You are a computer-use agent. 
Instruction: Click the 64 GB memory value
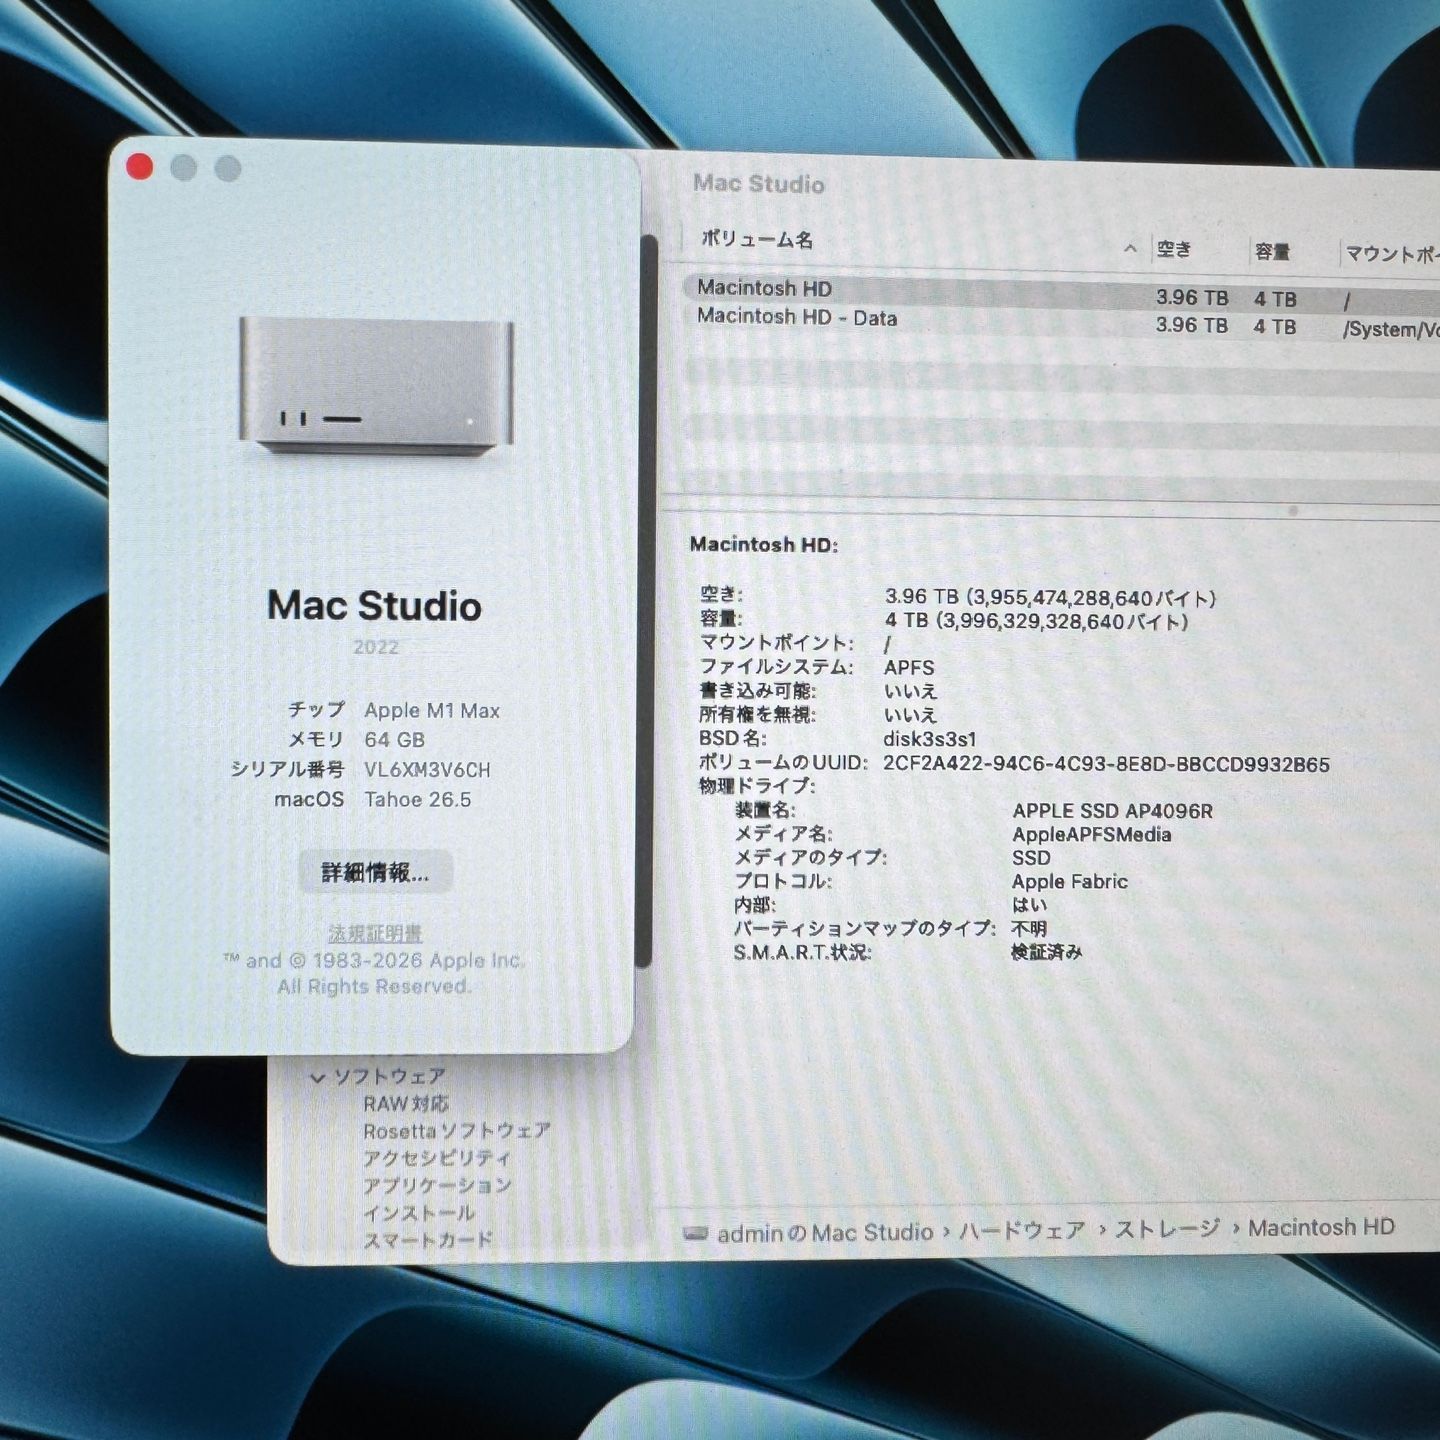click(x=394, y=740)
